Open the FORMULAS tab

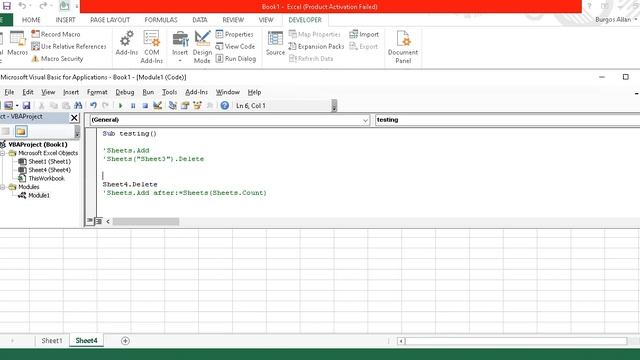coord(161,20)
